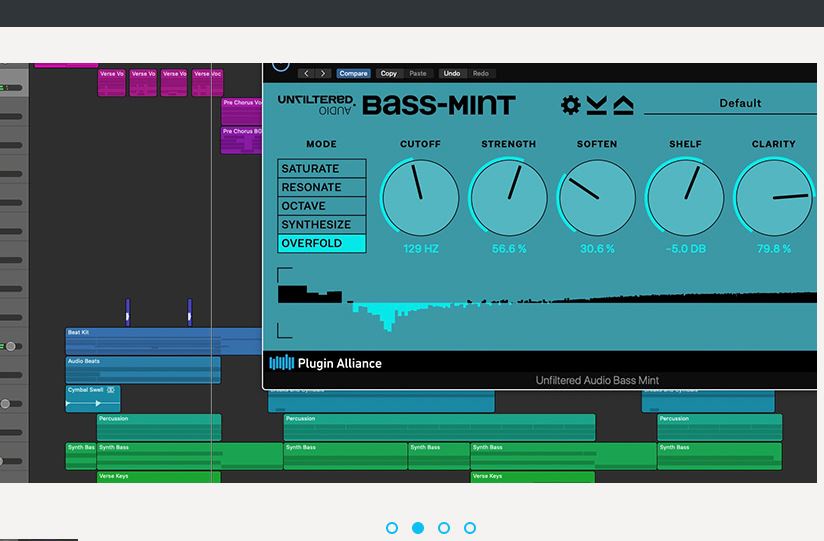The height and width of the screenshot is (541, 824).
Task: Select the Cymbal Swell region
Action: pos(93,399)
